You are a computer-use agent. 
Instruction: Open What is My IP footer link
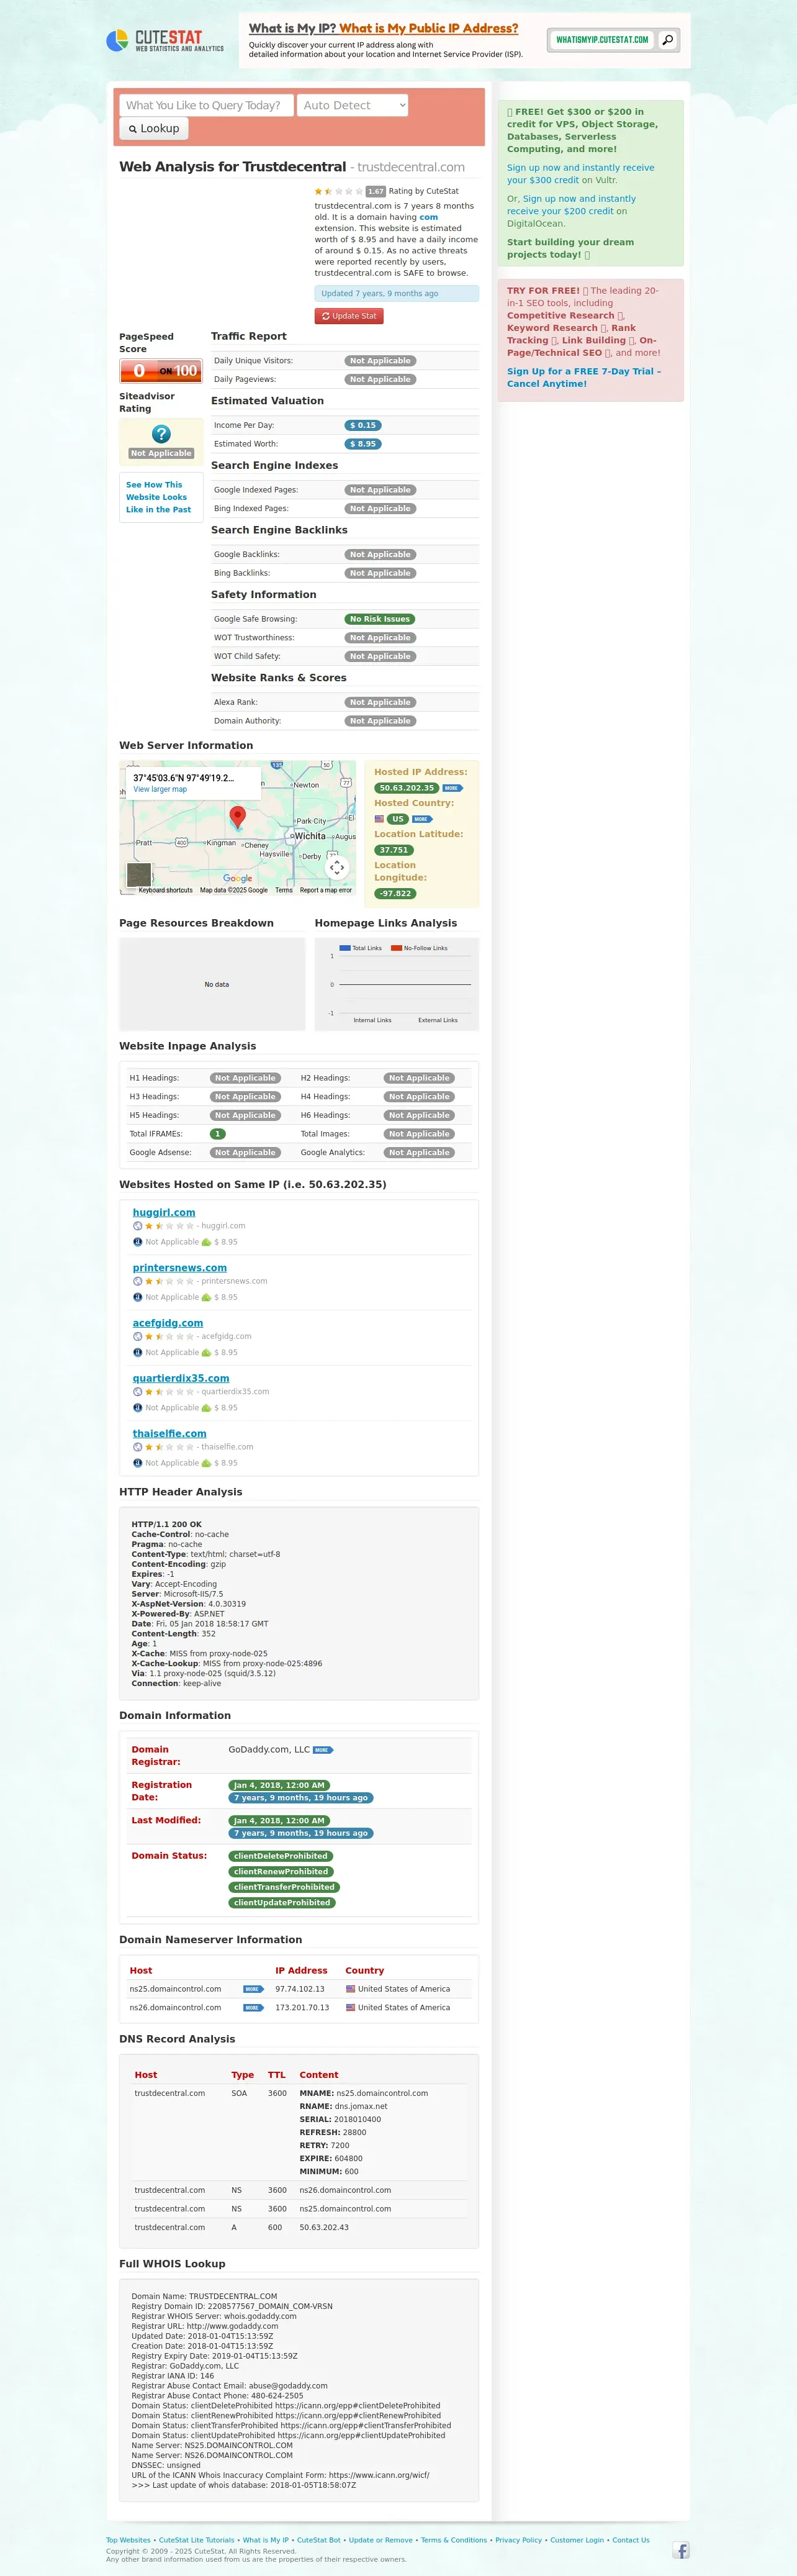tap(266, 2540)
